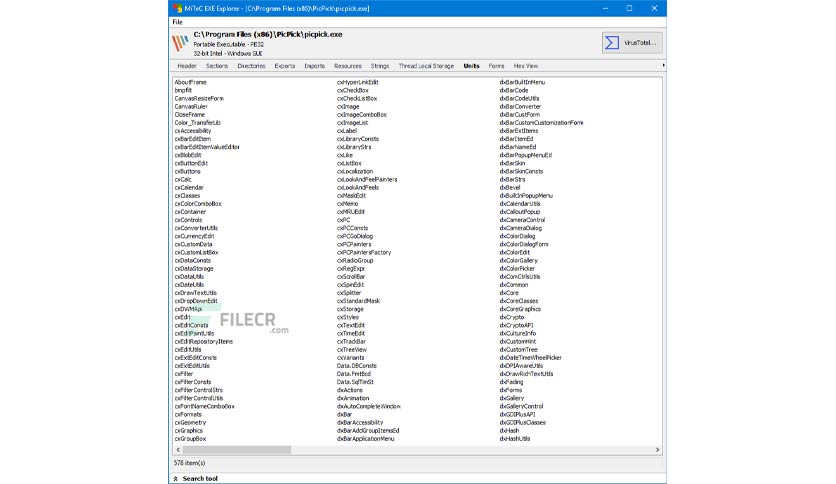
Task: Select the Units tab
Action: (471, 66)
